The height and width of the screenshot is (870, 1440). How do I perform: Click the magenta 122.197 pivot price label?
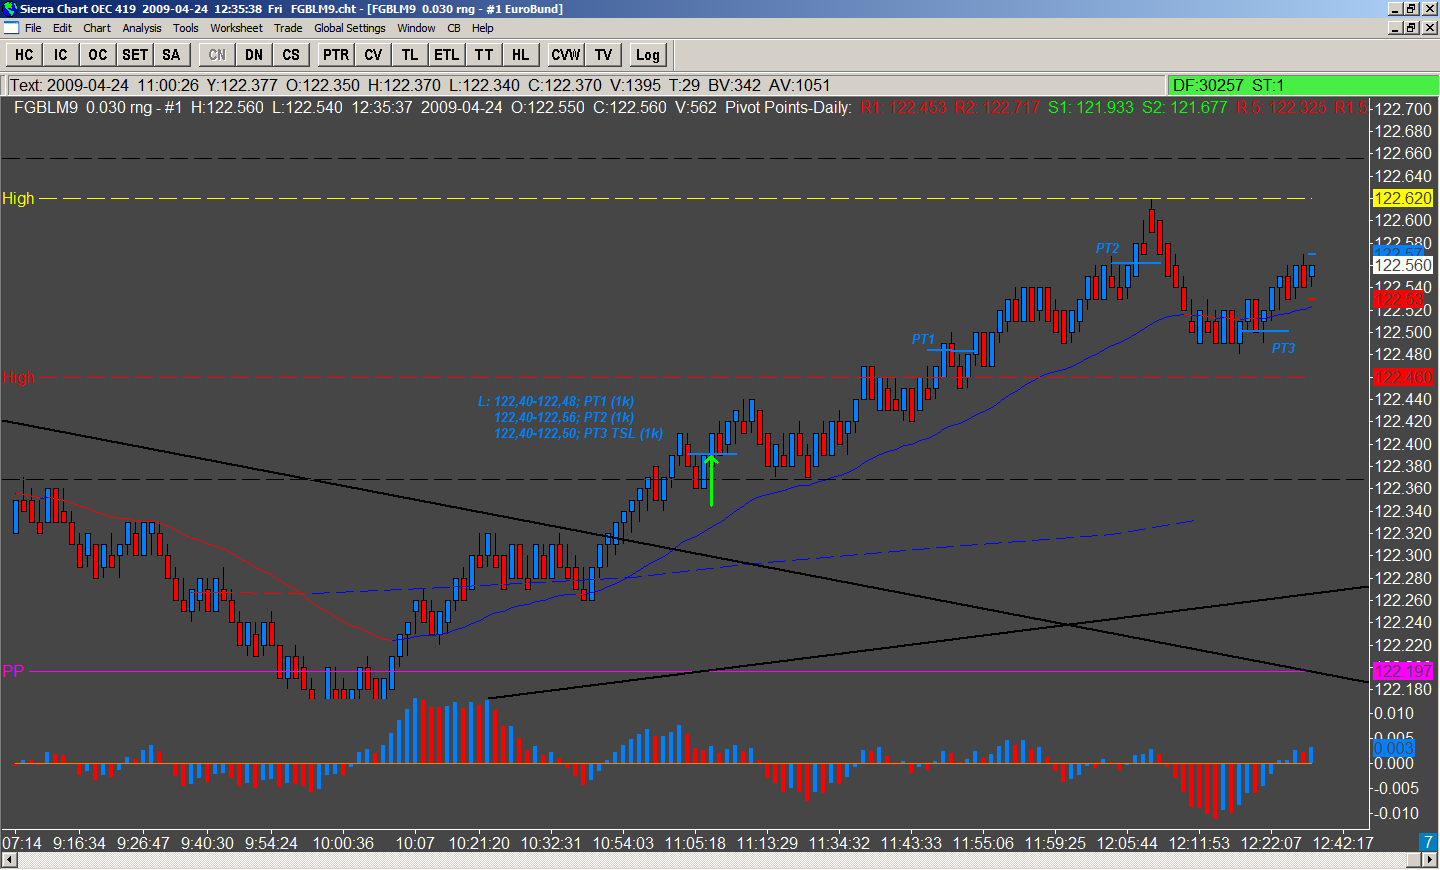[1403, 671]
